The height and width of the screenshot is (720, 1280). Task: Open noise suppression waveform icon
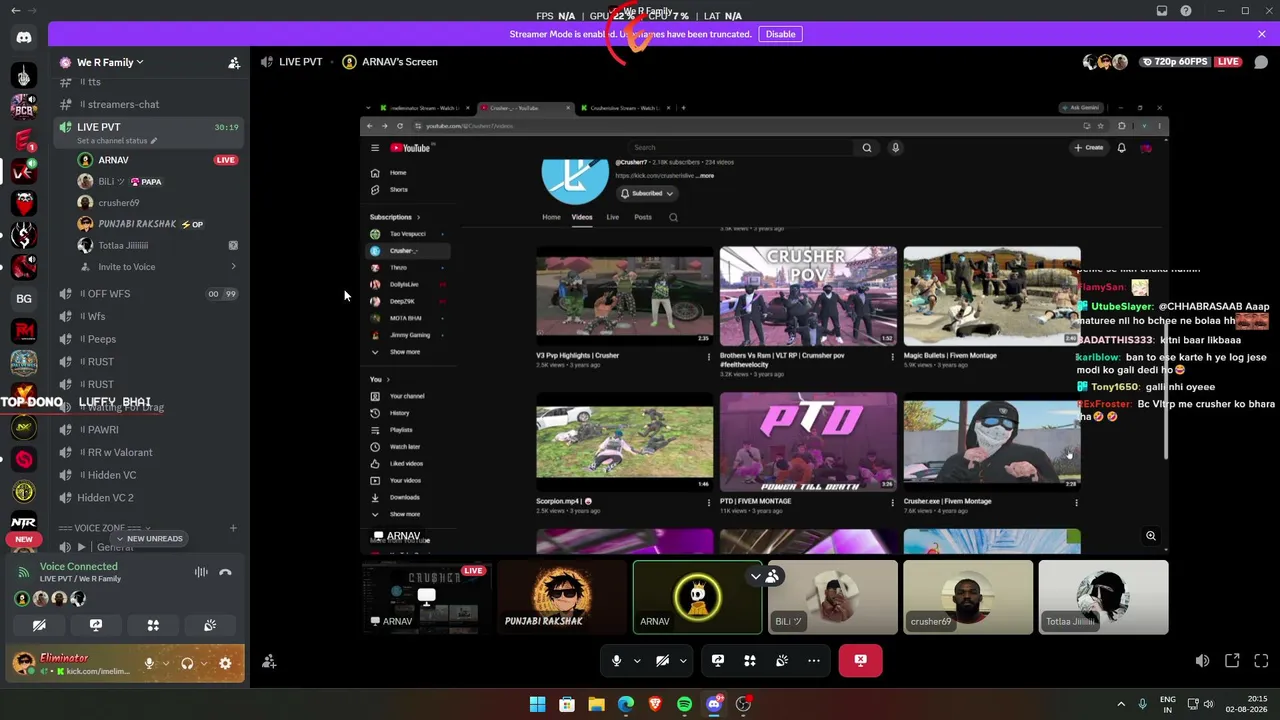(x=201, y=572)
